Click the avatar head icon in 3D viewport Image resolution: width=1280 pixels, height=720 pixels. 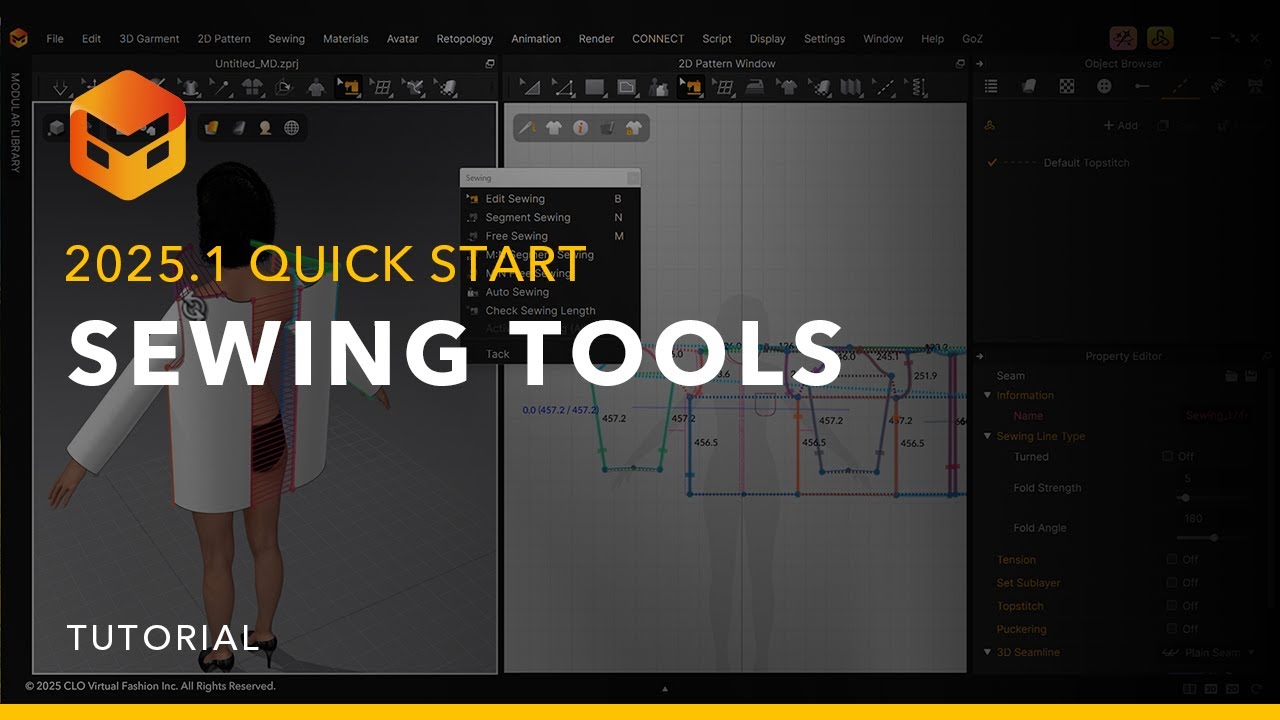265,127
